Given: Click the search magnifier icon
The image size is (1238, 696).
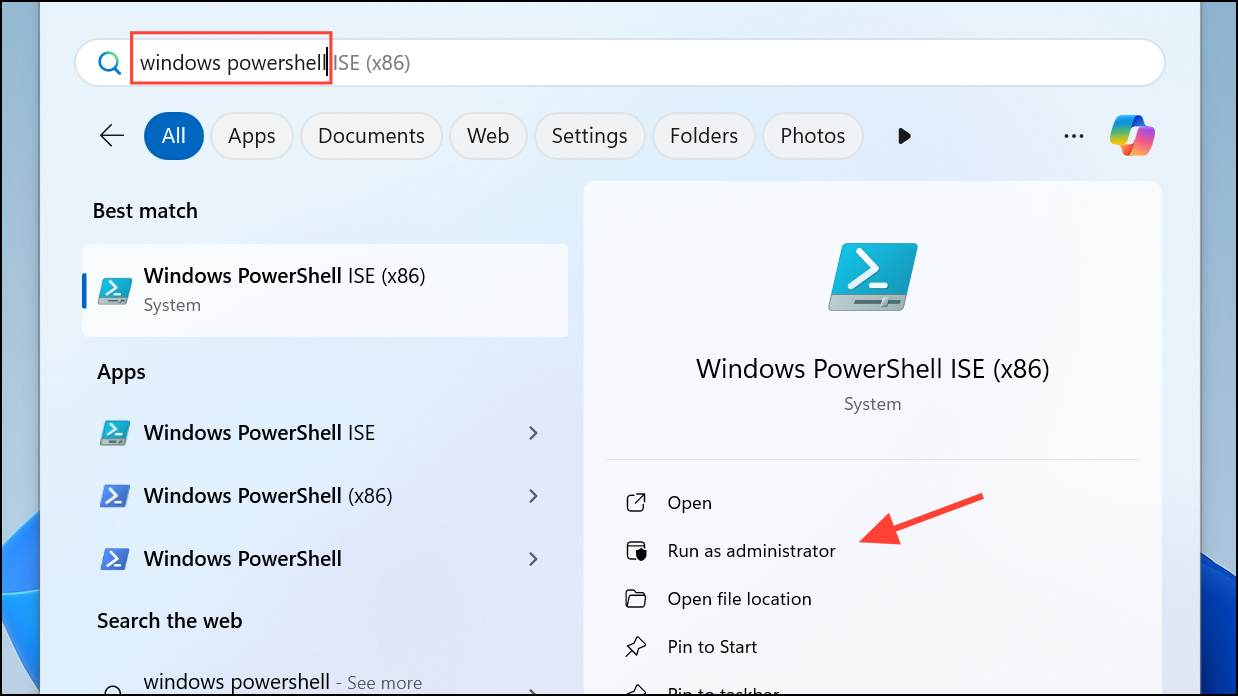Looking at the screenshot, I should (108, 63).
